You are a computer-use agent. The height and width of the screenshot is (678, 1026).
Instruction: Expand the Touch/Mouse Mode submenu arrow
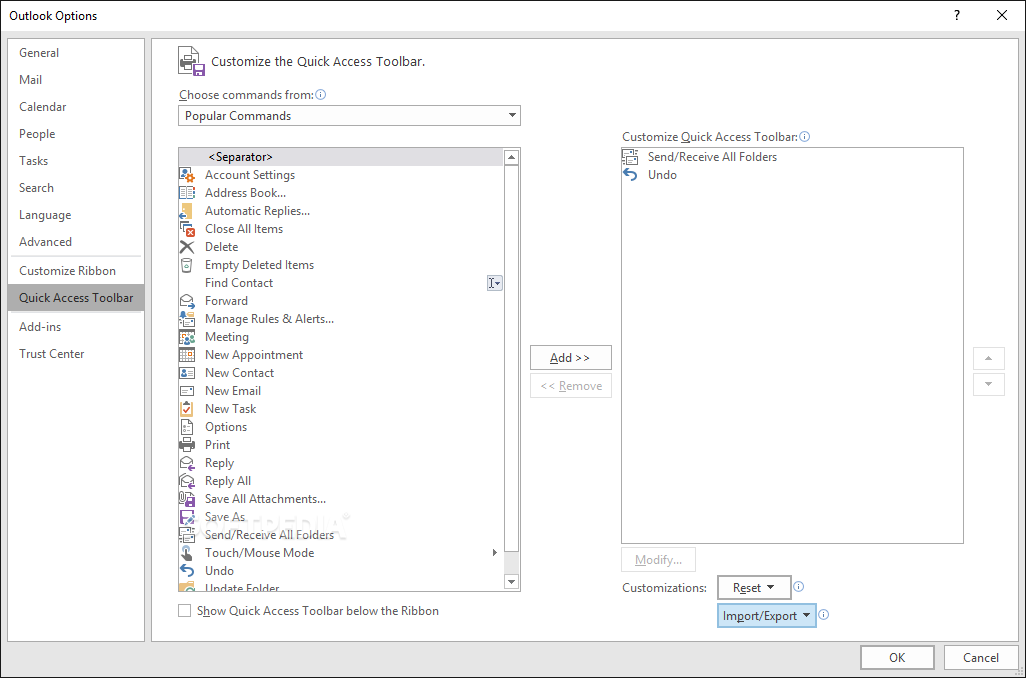tap(495, 553)
